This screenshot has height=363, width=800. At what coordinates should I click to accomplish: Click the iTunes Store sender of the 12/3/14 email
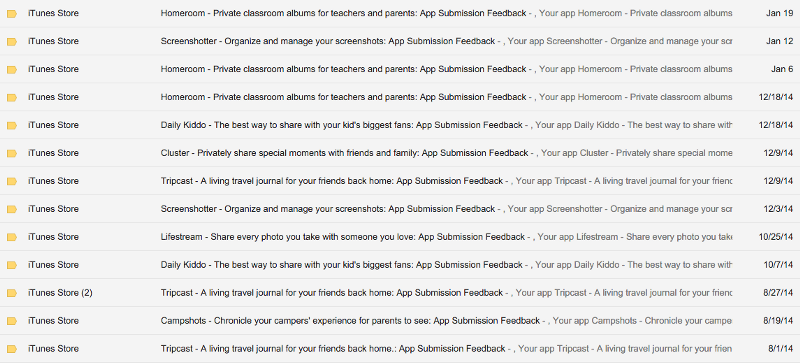pos(53,209)
